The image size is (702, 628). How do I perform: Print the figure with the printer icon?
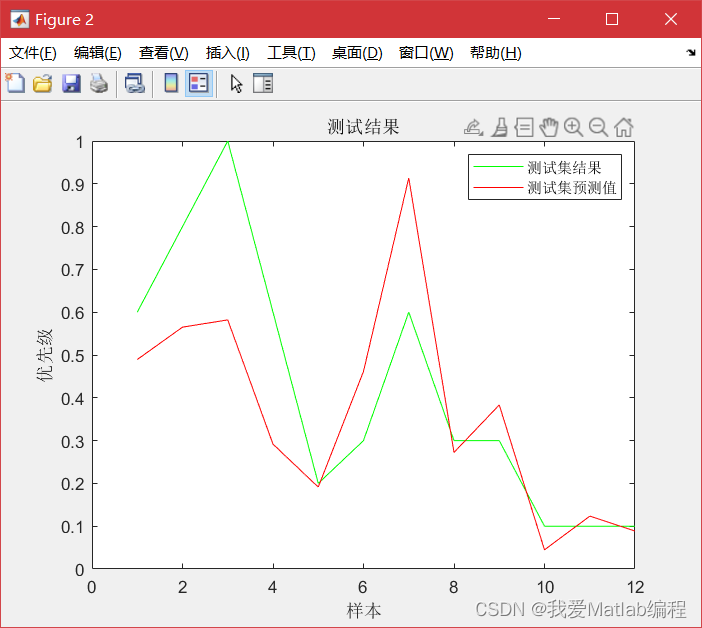pos(99,84)
